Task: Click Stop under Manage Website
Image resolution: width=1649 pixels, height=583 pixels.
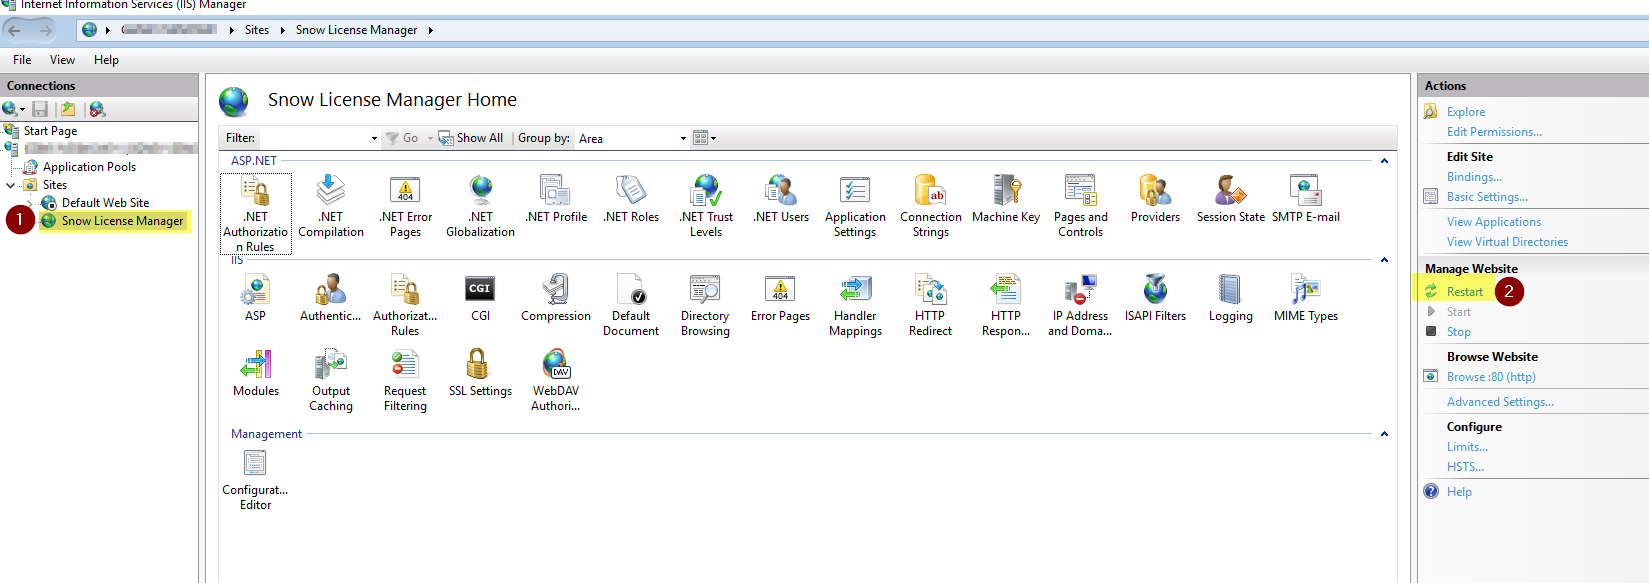Action: (x=1458, y=332)
